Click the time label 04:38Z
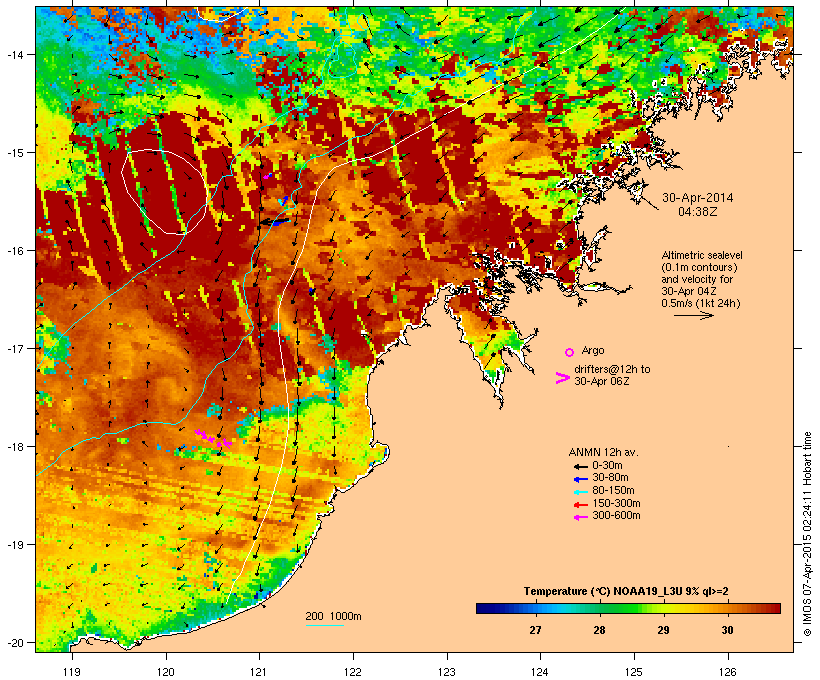Screen dimensions: 820x680 point(698,212)
